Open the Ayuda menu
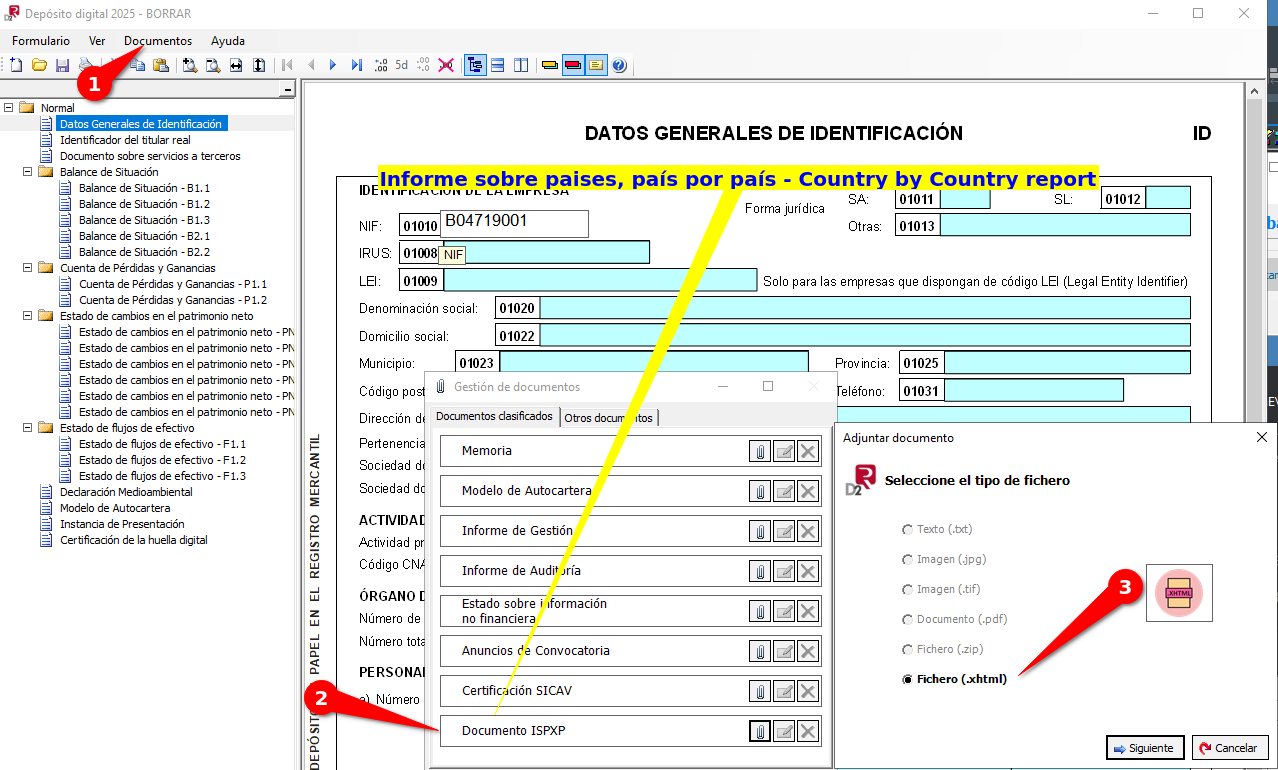The height and width of the screenshot is (770, 1278). point(228,41)
